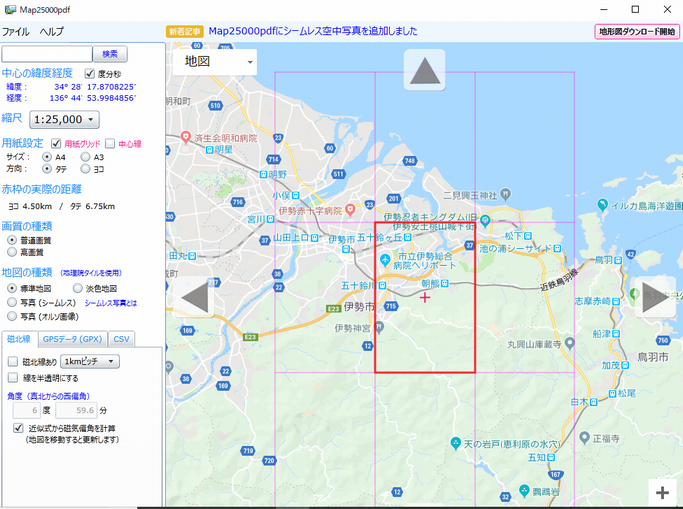Pan the map east with the right arrow

tap(655, 297)
